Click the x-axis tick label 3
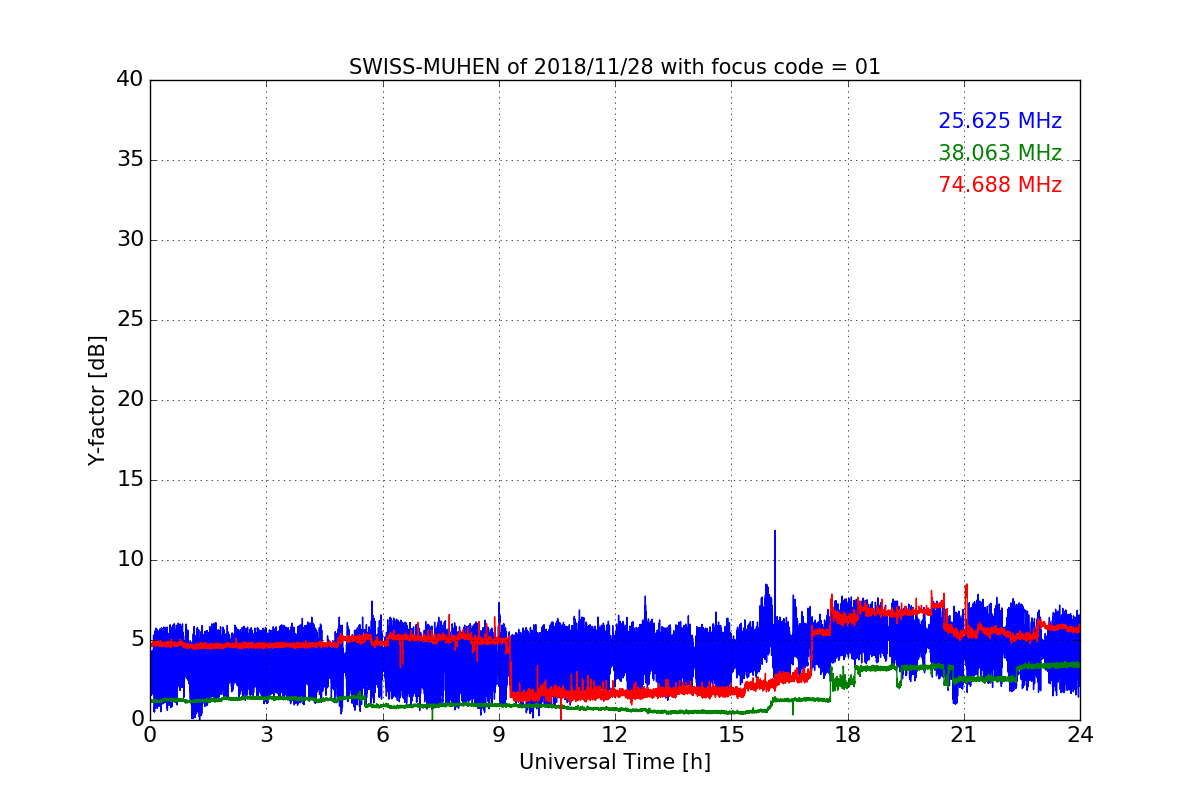Image resolution: width=1200 pixels, height=800 pixels. pos(266,734)
